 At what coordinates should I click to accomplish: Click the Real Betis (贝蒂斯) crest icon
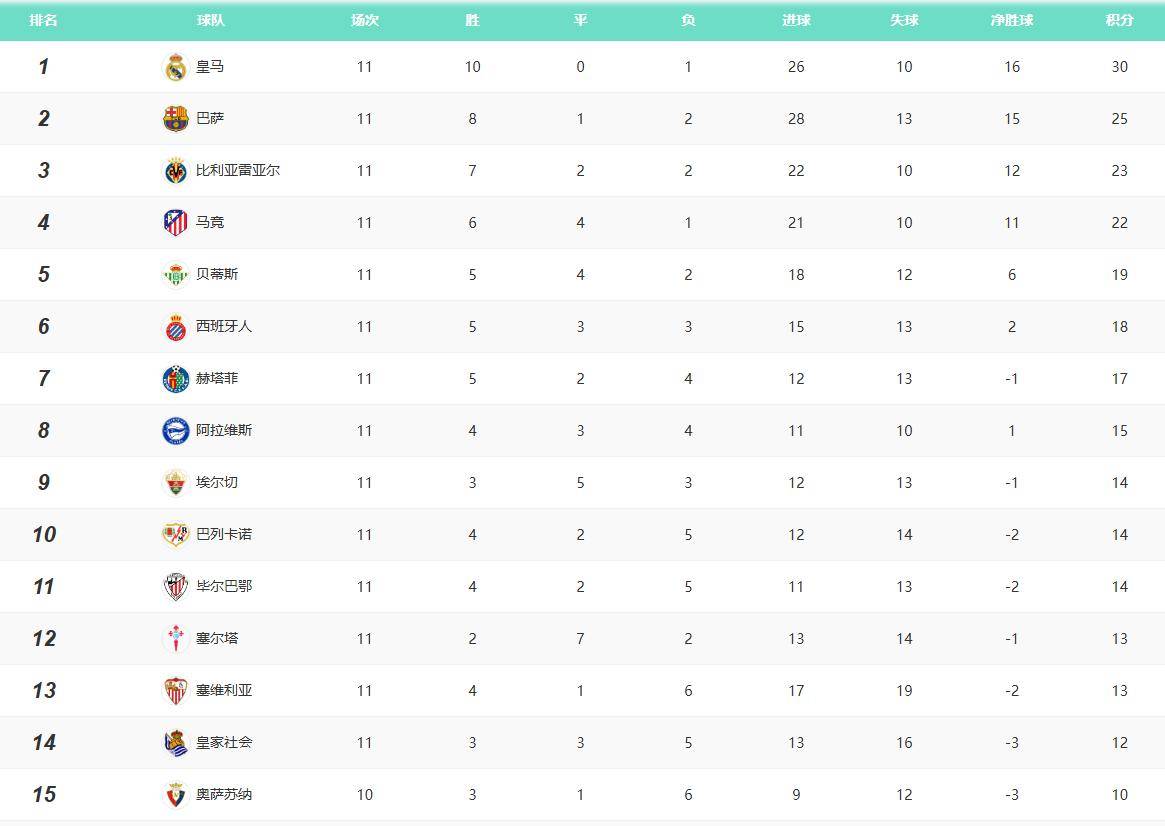click(x=176, y=275)
